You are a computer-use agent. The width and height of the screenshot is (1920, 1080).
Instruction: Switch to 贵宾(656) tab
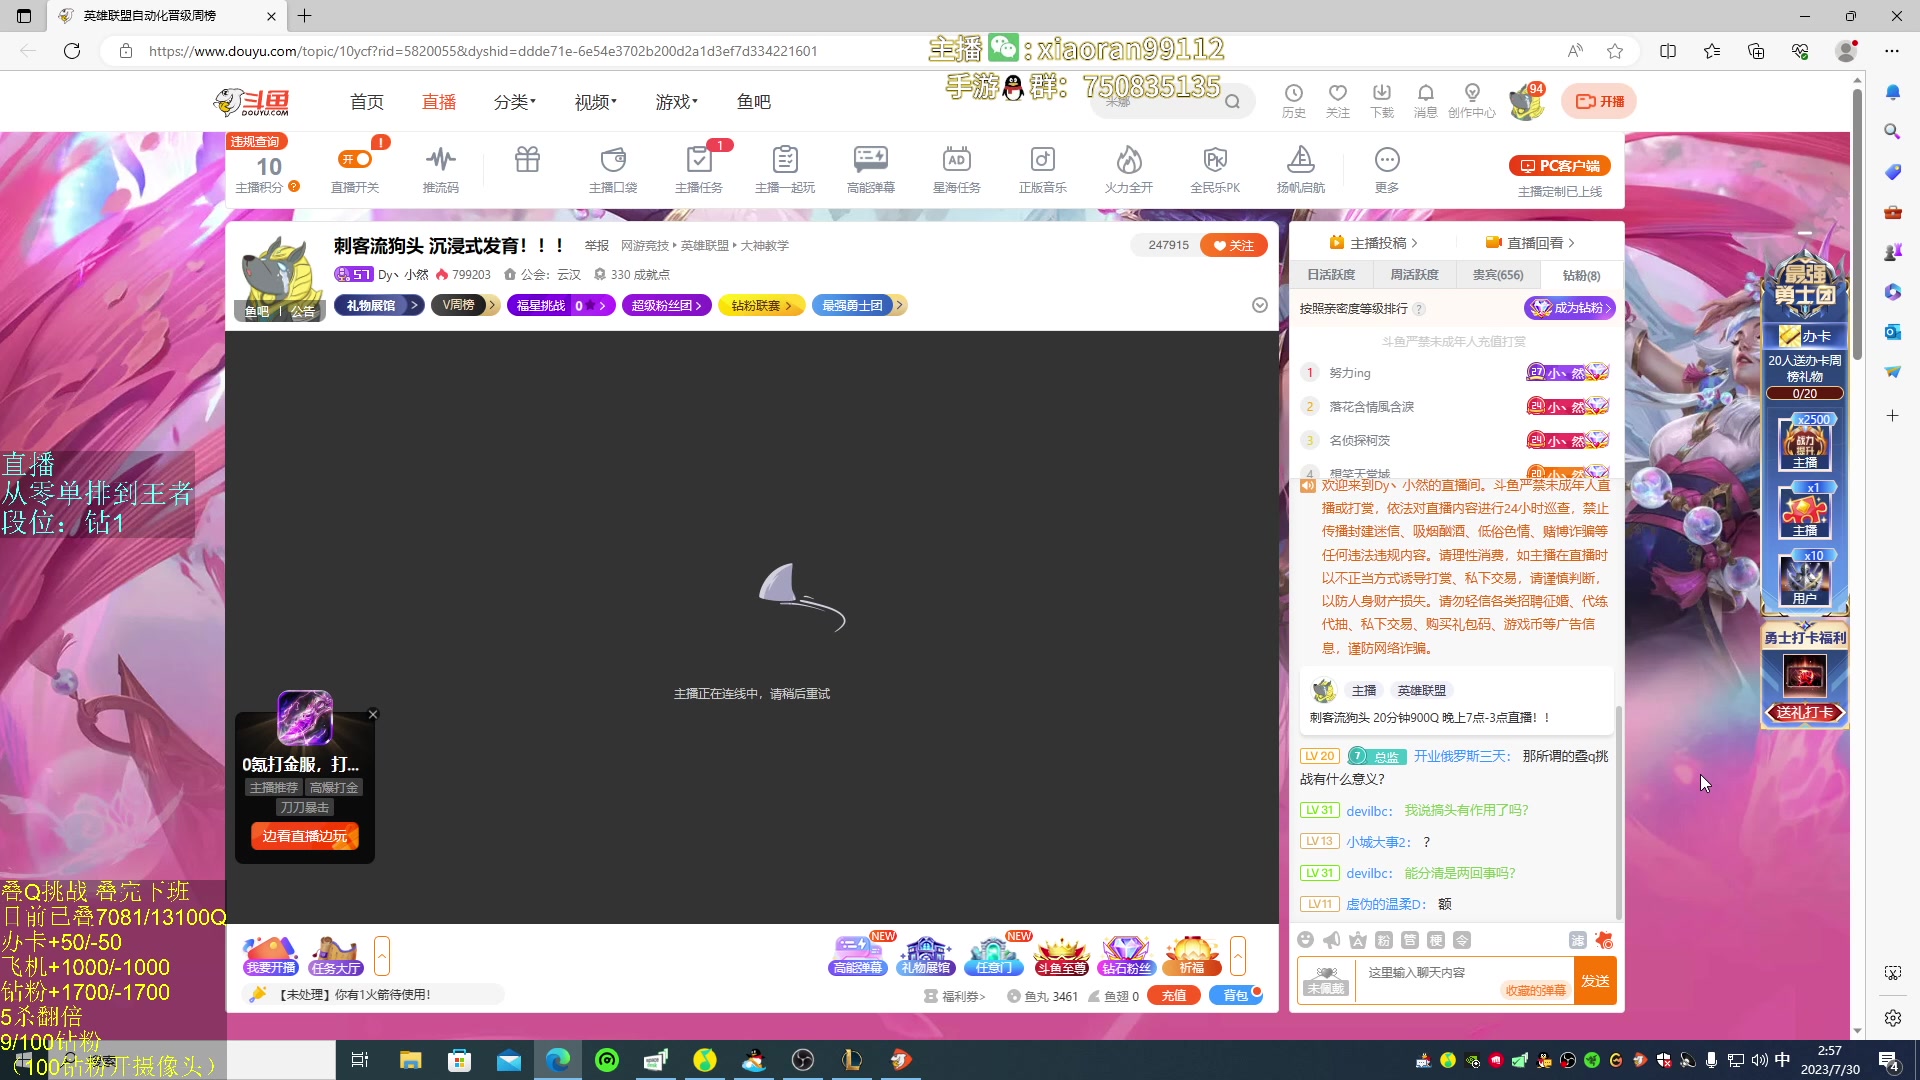pos(1498,275)
